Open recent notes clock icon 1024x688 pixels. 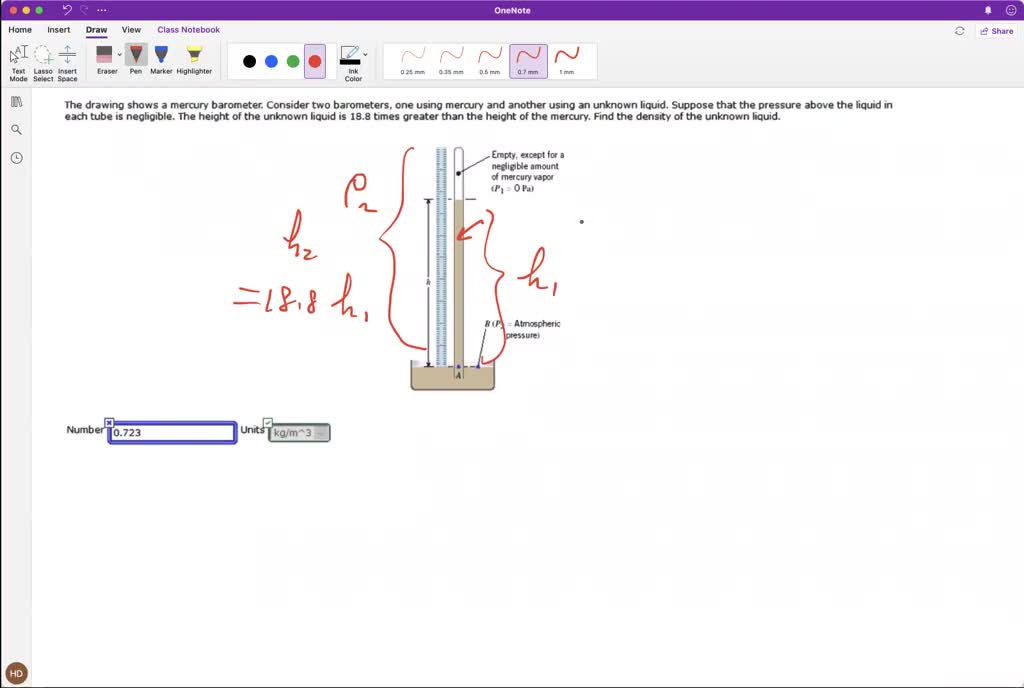[x=17, y=158]
